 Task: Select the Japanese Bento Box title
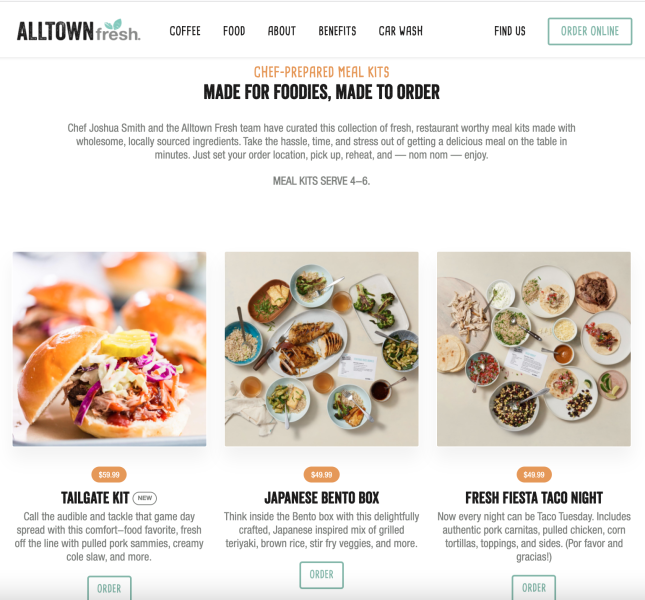pos(322,498)
